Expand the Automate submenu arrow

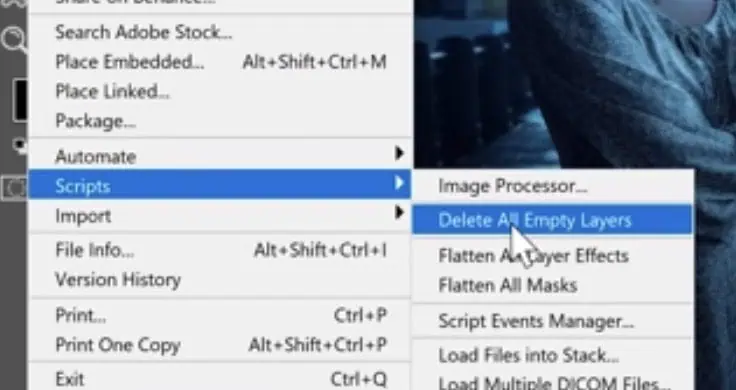tap(399, 153)
